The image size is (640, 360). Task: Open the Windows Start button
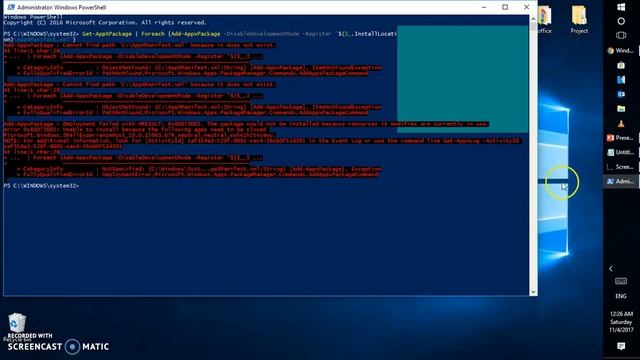click(x=621, y=7)
